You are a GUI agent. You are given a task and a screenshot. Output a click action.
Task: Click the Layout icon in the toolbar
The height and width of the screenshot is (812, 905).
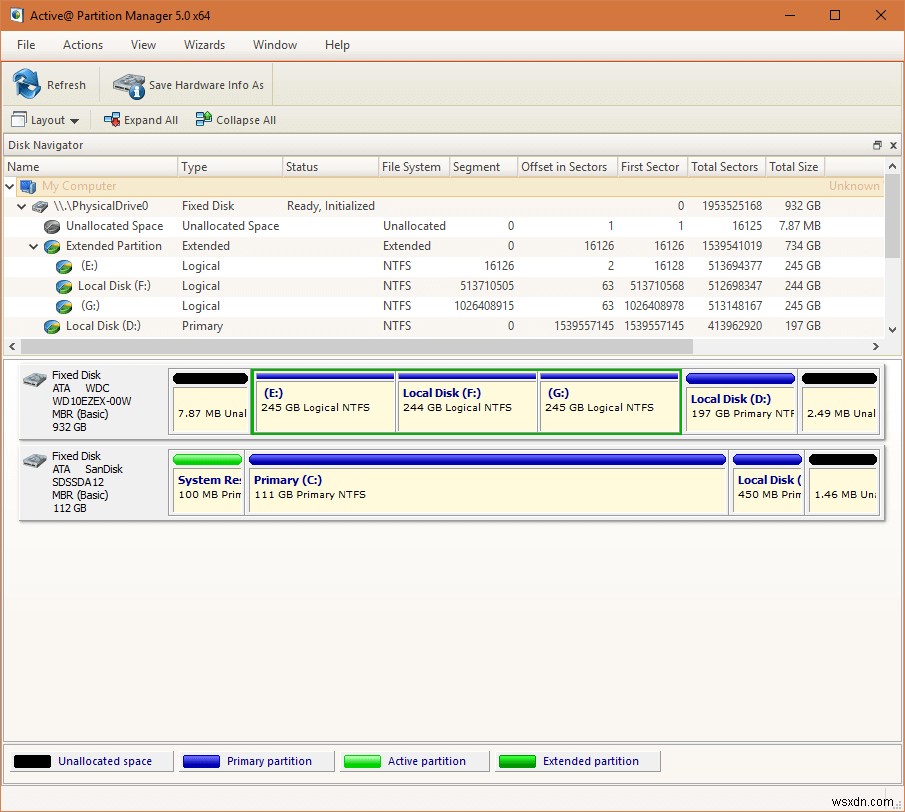tap(17, 119)
